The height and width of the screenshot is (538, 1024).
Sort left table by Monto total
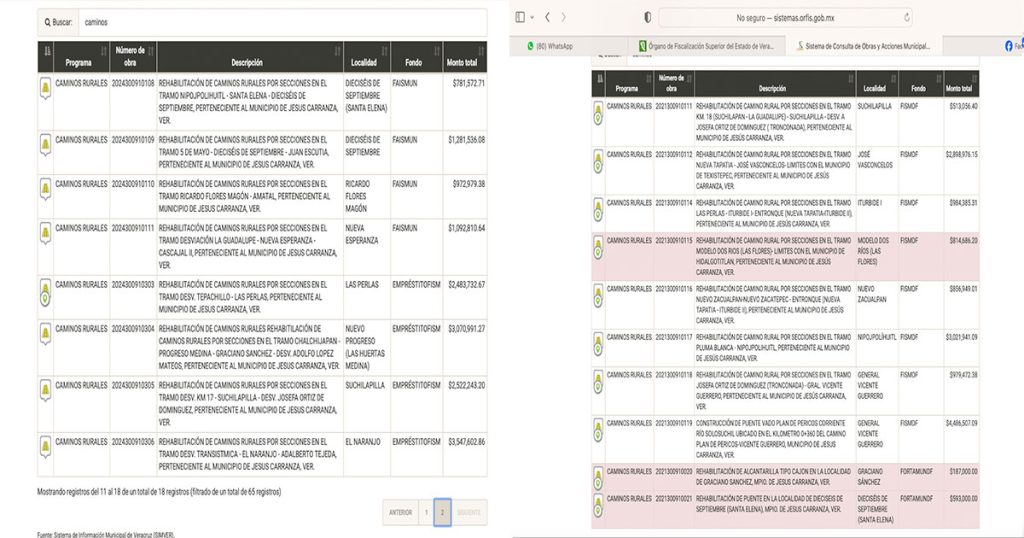coord(465,57)
